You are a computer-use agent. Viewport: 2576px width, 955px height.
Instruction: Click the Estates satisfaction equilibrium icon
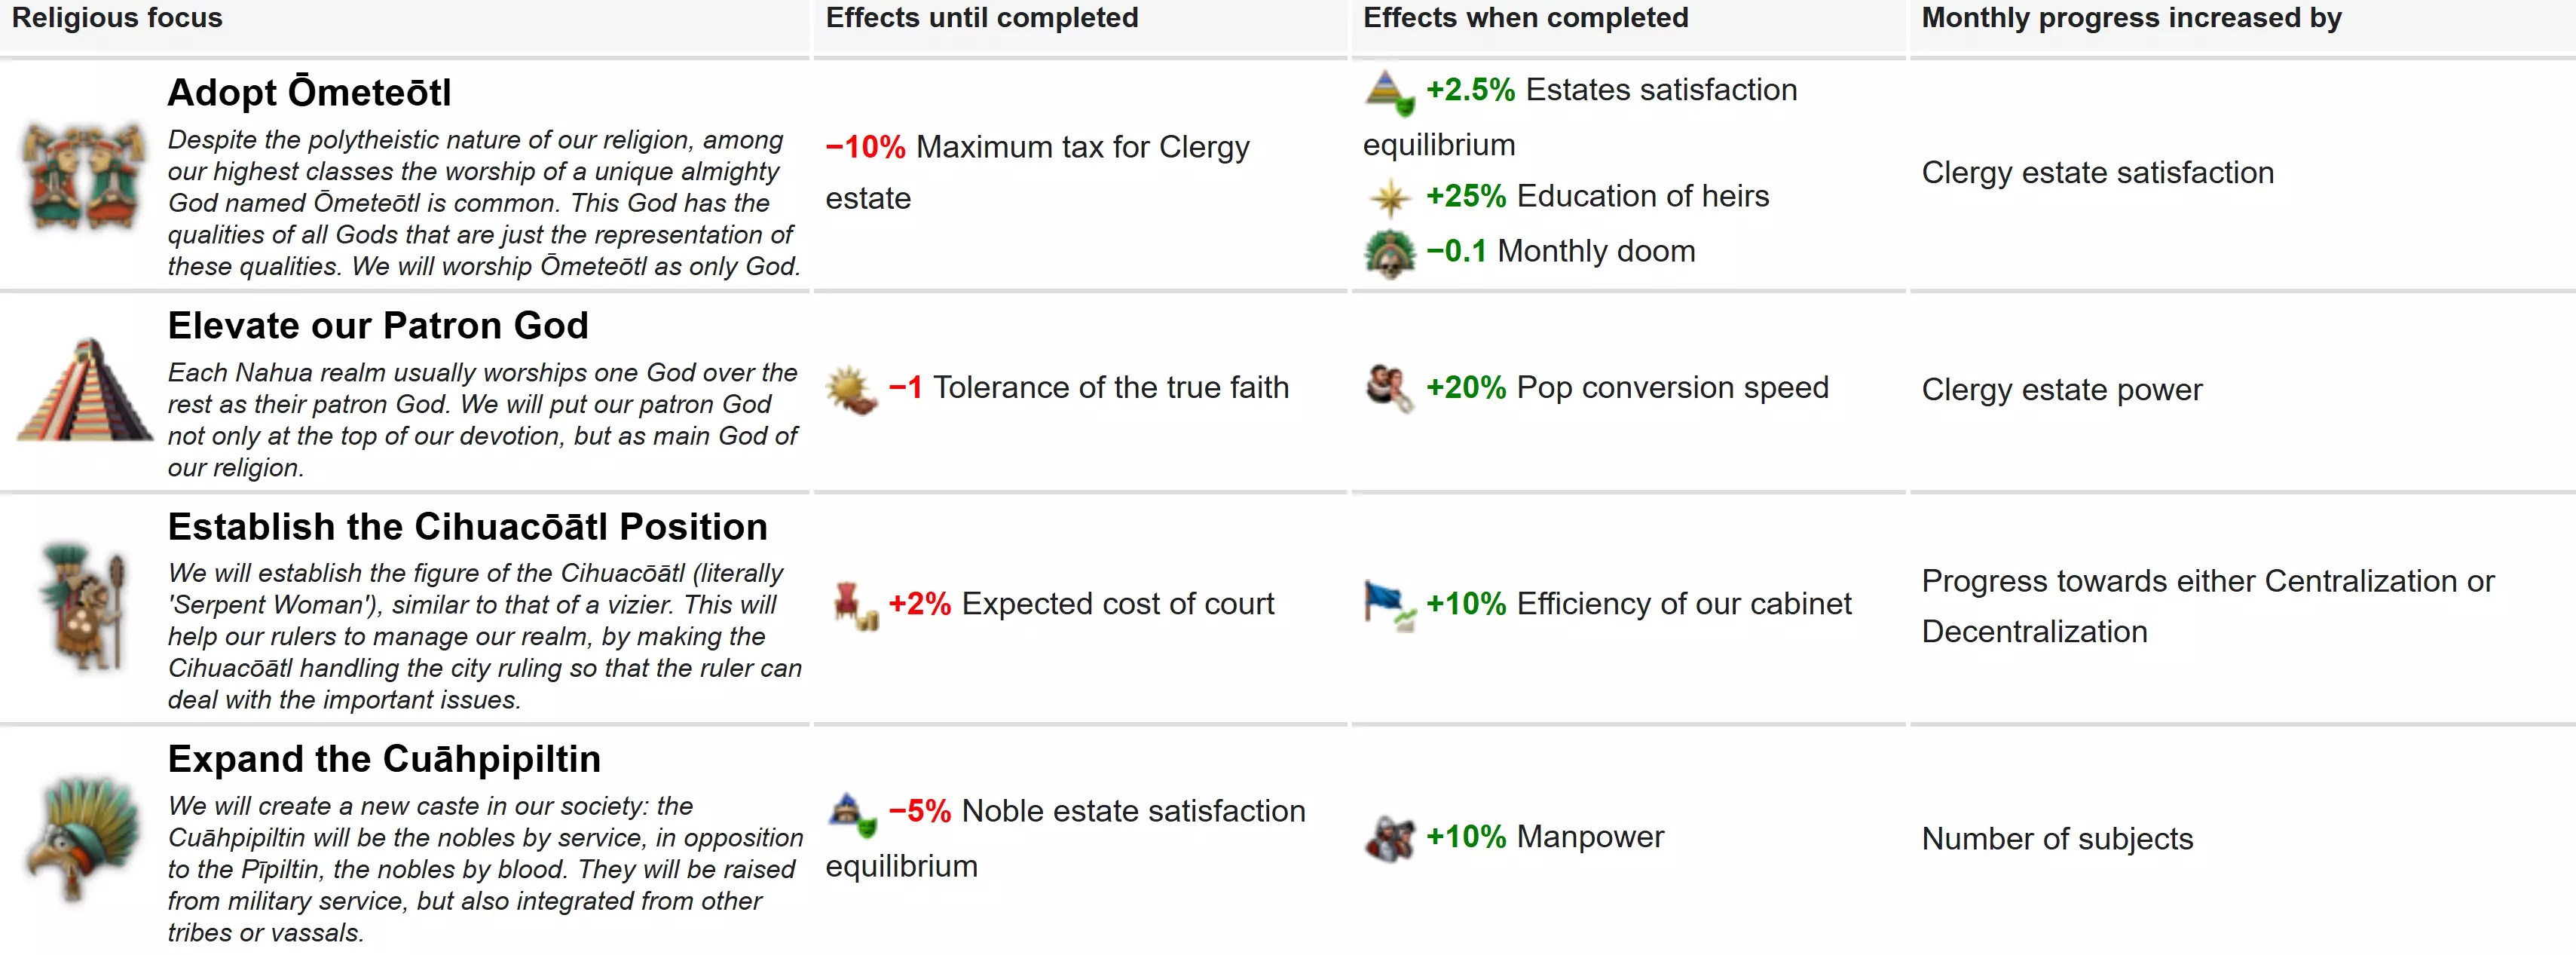tap(1389, 93)
